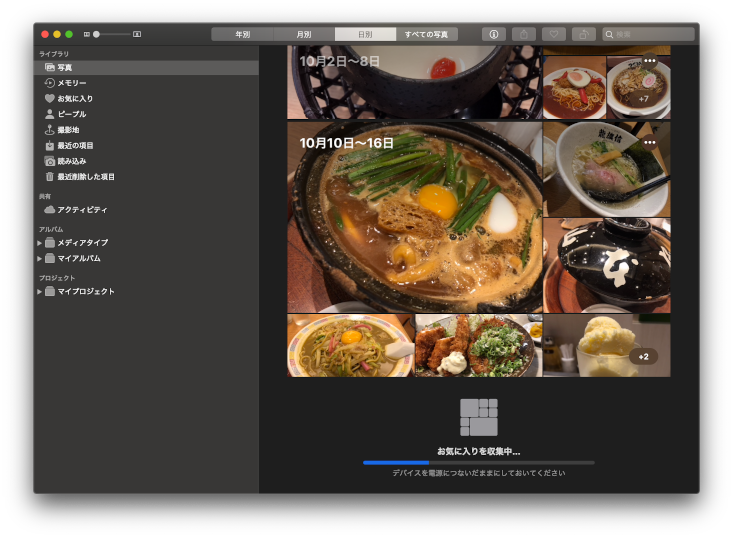The height and width of the screenshot is (538, 733).
Task: Click the +2 more photos badge
Action: (644, 357)
